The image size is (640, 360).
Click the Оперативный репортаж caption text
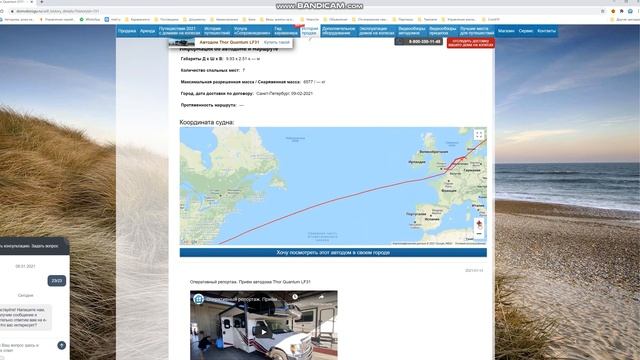[250, 282]
